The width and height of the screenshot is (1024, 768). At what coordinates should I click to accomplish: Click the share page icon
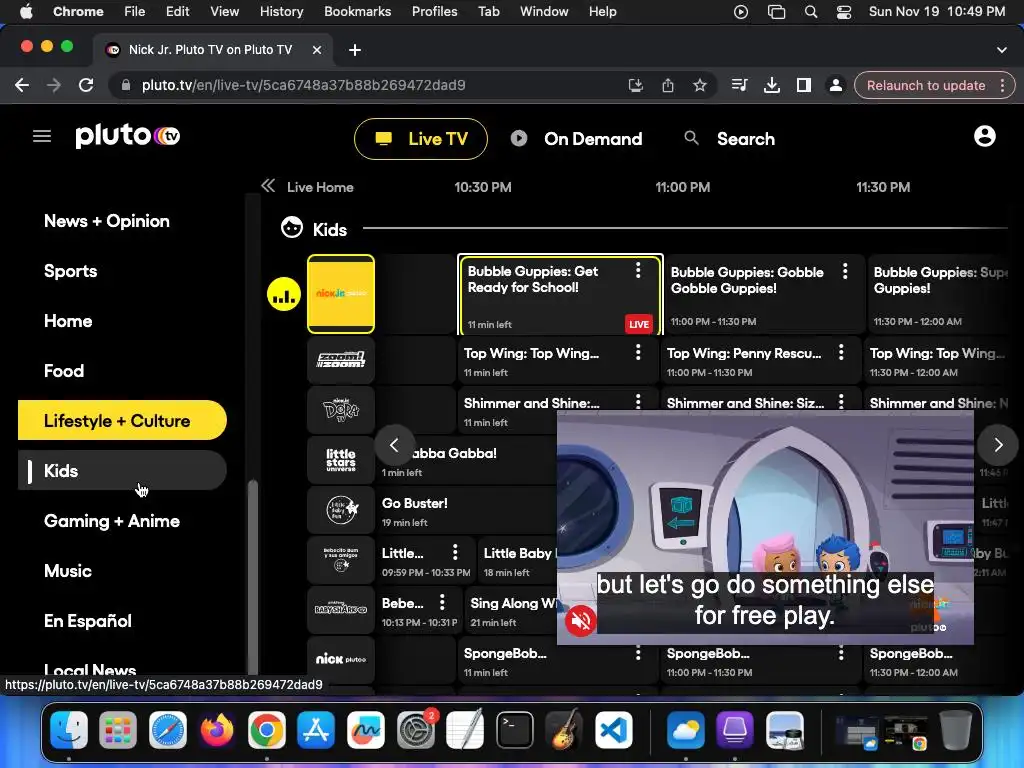click(667, 85)
